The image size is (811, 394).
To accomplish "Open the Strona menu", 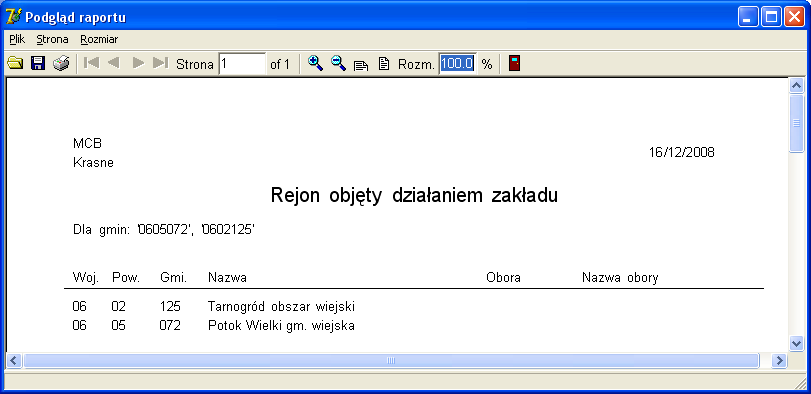I will (52, 39).
